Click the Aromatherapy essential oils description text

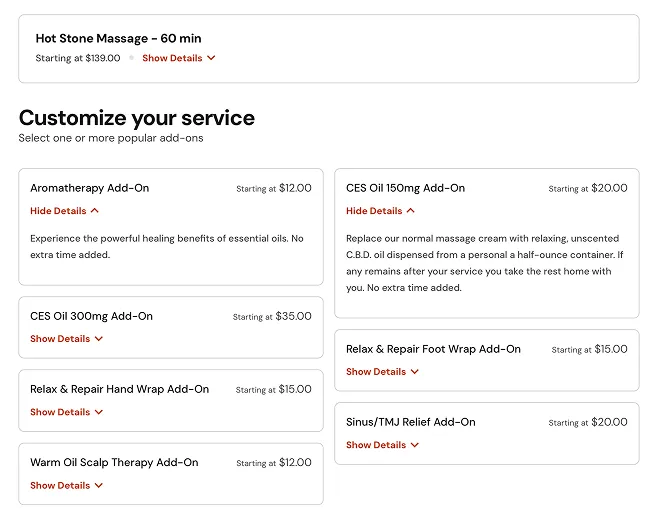pos(167,246)
